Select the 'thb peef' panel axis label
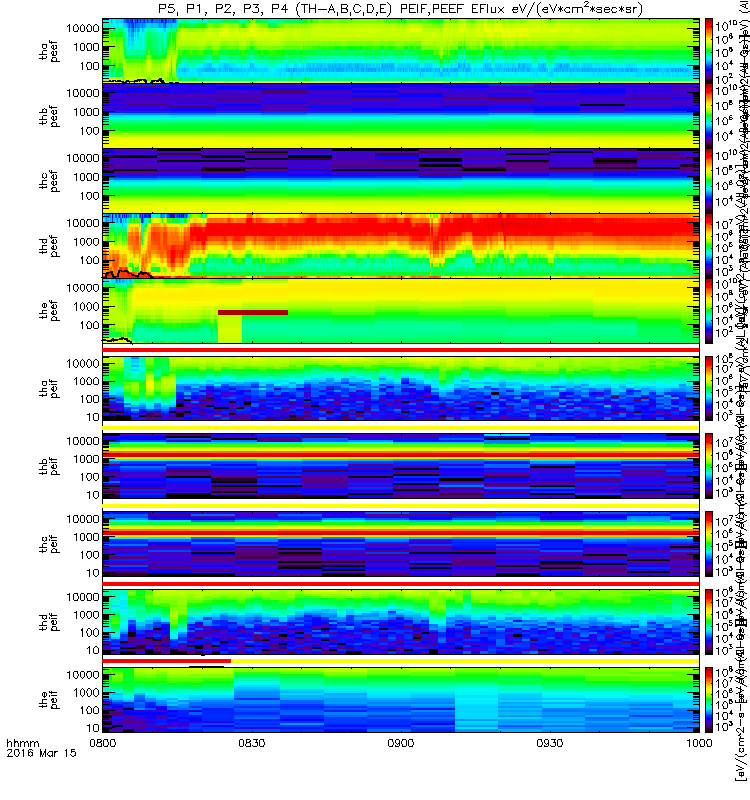750x800 pixels. pos(49,116)
